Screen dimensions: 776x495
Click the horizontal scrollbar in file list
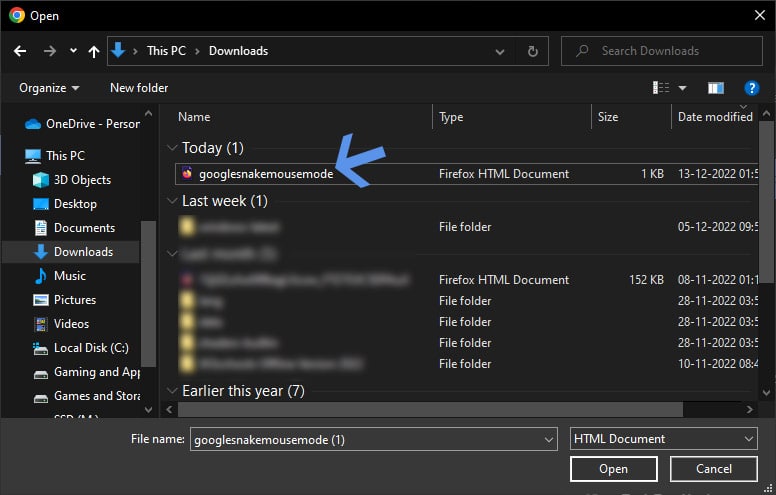430,409
